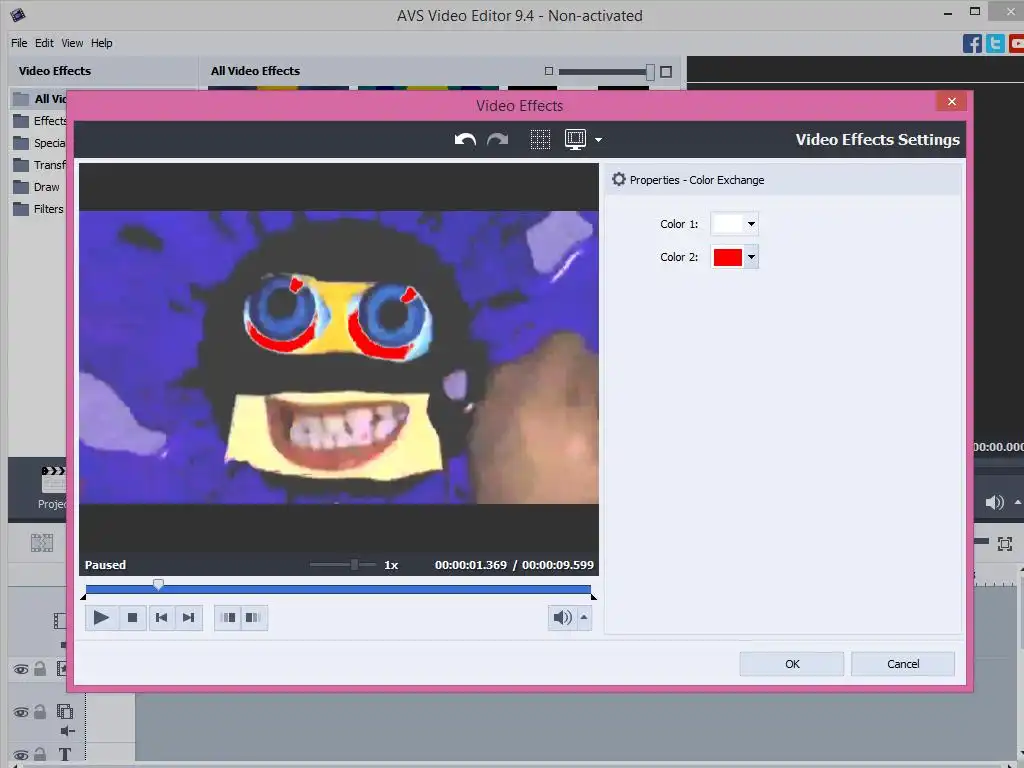Image resolution: width=1024 pixels, height=768 pixels.
Task: Click the AVS app icon in title bar
Action: (x=18, y=14)
